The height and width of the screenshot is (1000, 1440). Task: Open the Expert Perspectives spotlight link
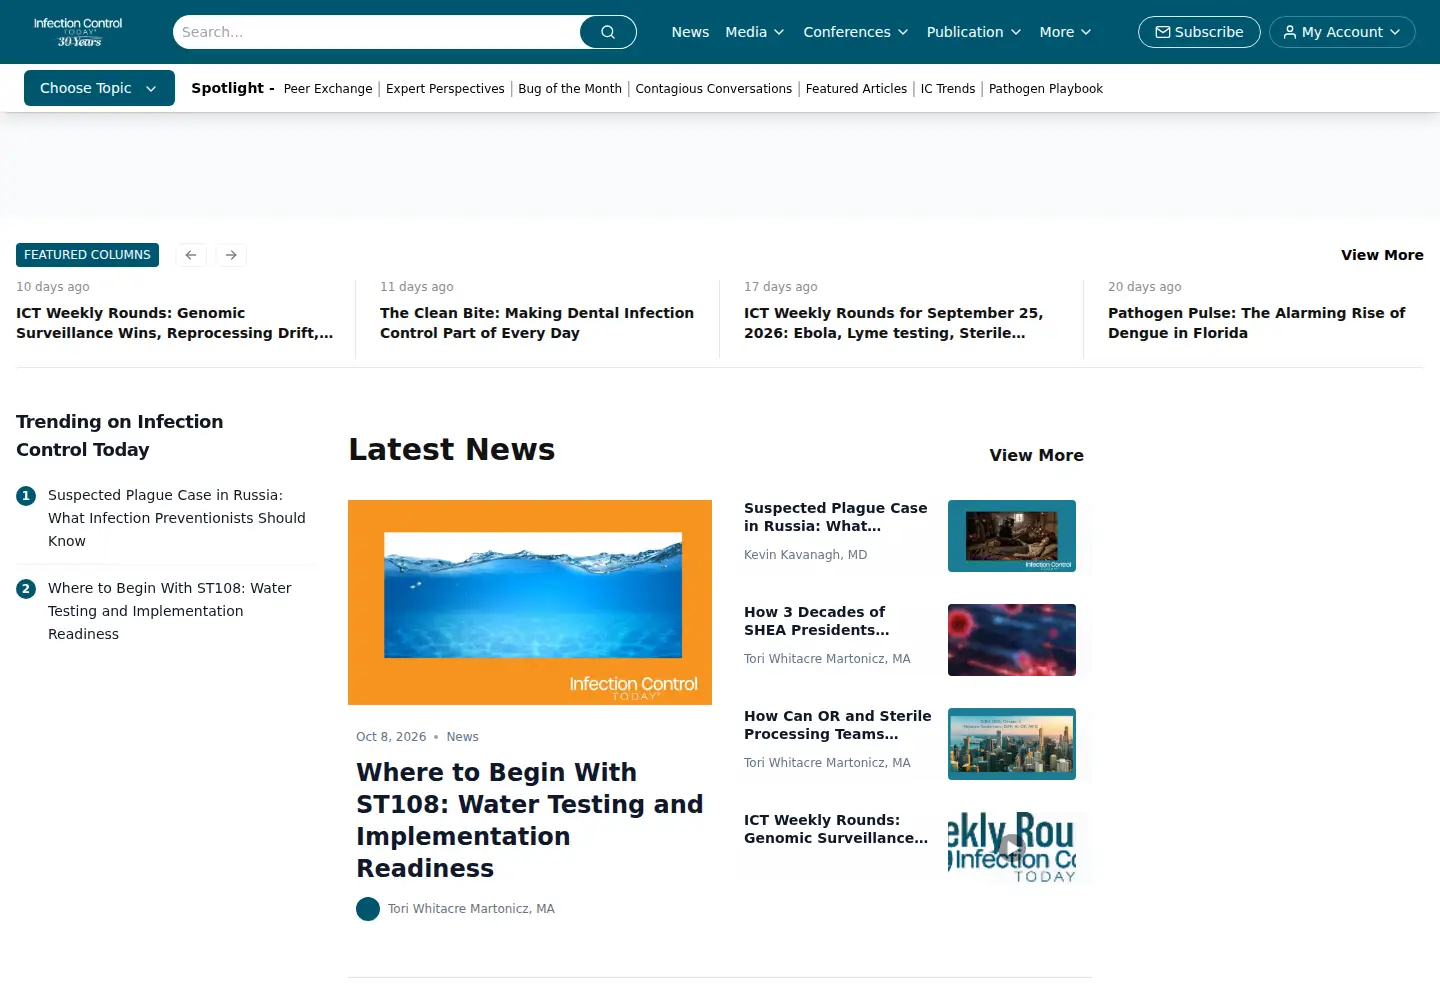[x=445, y=89]
